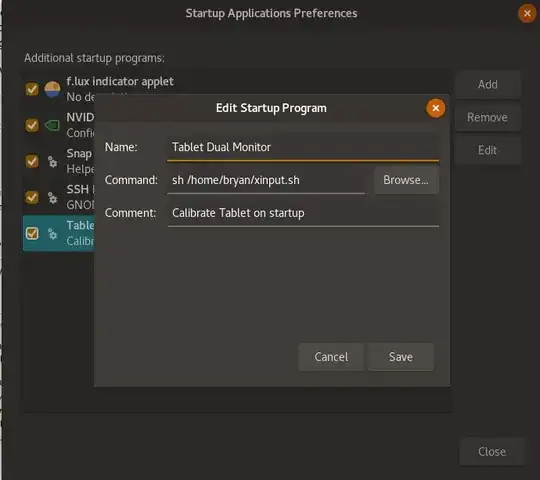The height and width of the screenshot is (480, 540).
Task: Close the Edit Startup Program dialog
Action: coord(436,108)
